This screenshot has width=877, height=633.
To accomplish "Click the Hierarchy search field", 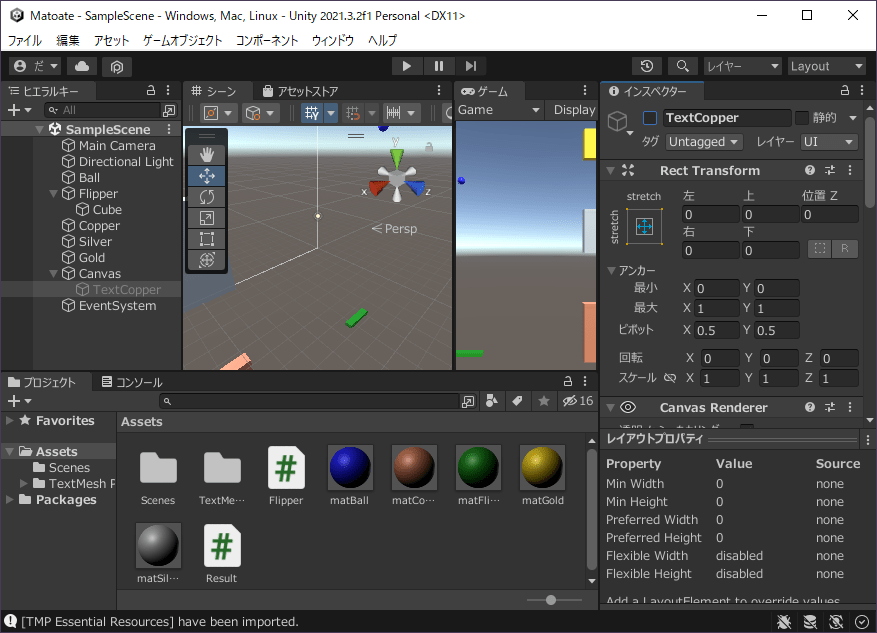I will [x=104, y=110].
